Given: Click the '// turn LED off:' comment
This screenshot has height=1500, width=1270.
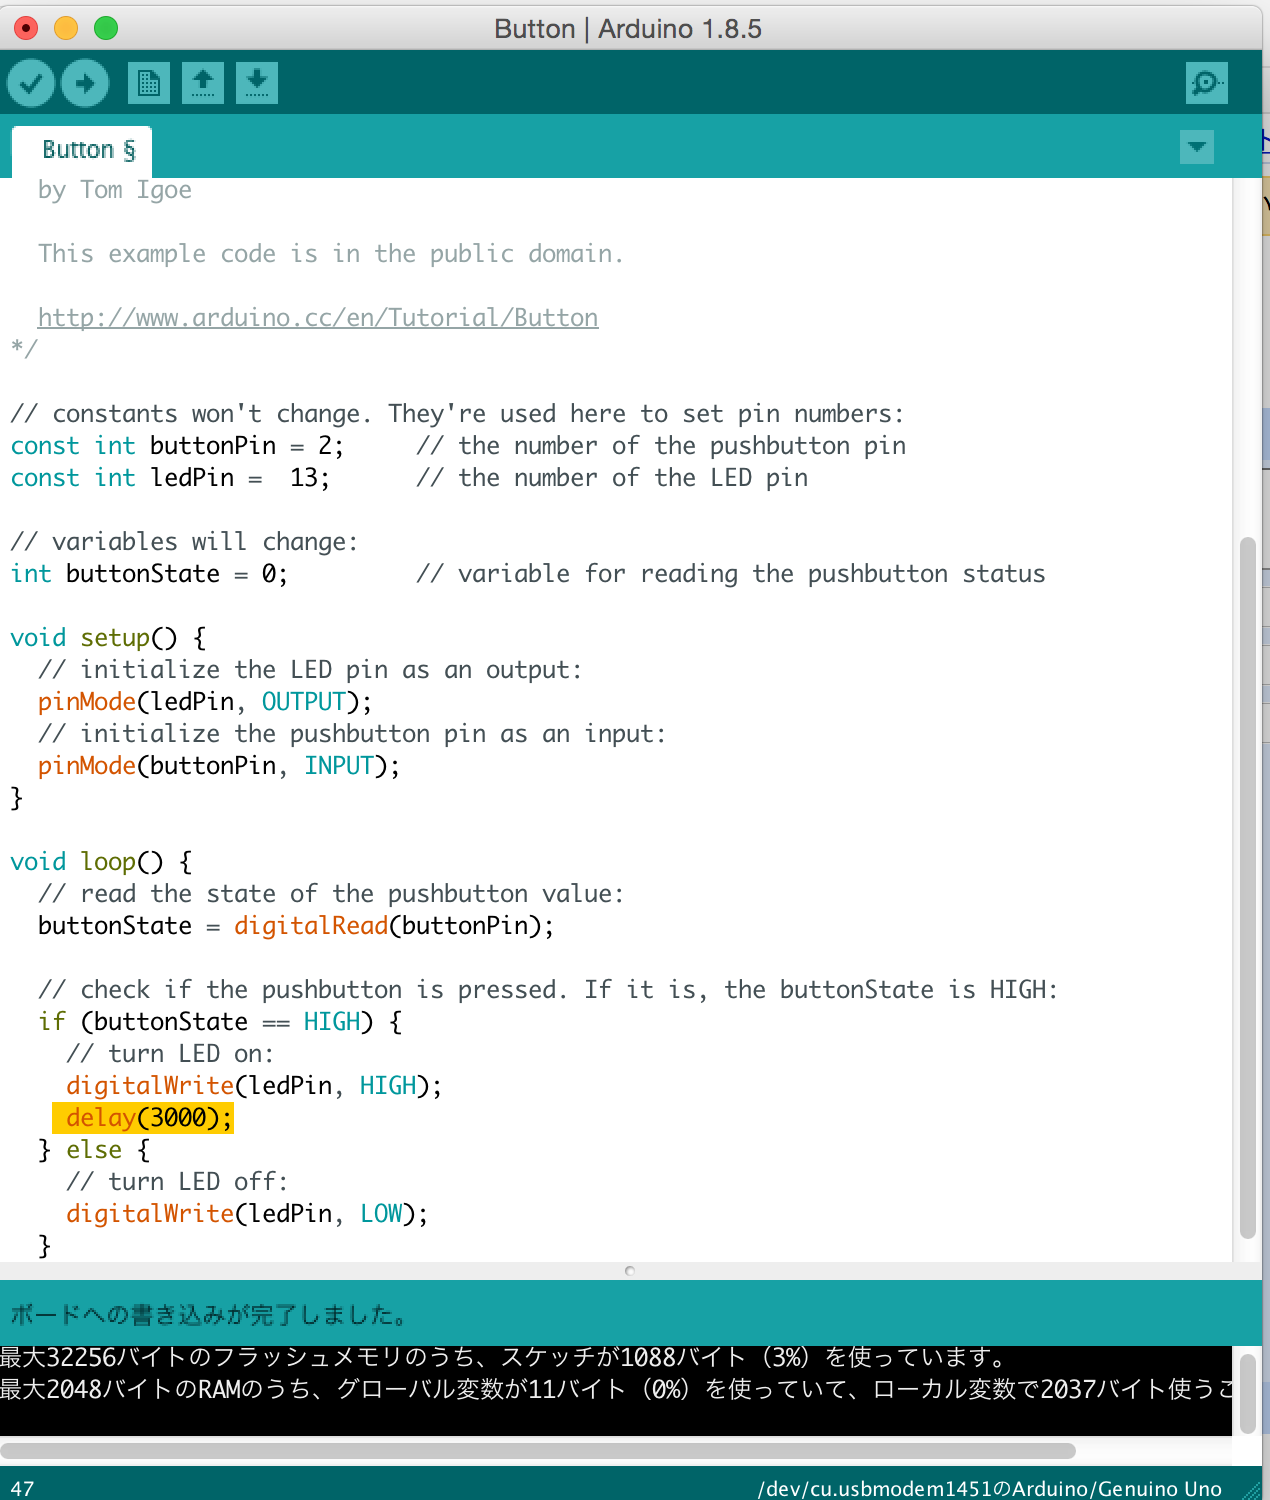Looking at the screenshot, I should (x=177, y=1182).
